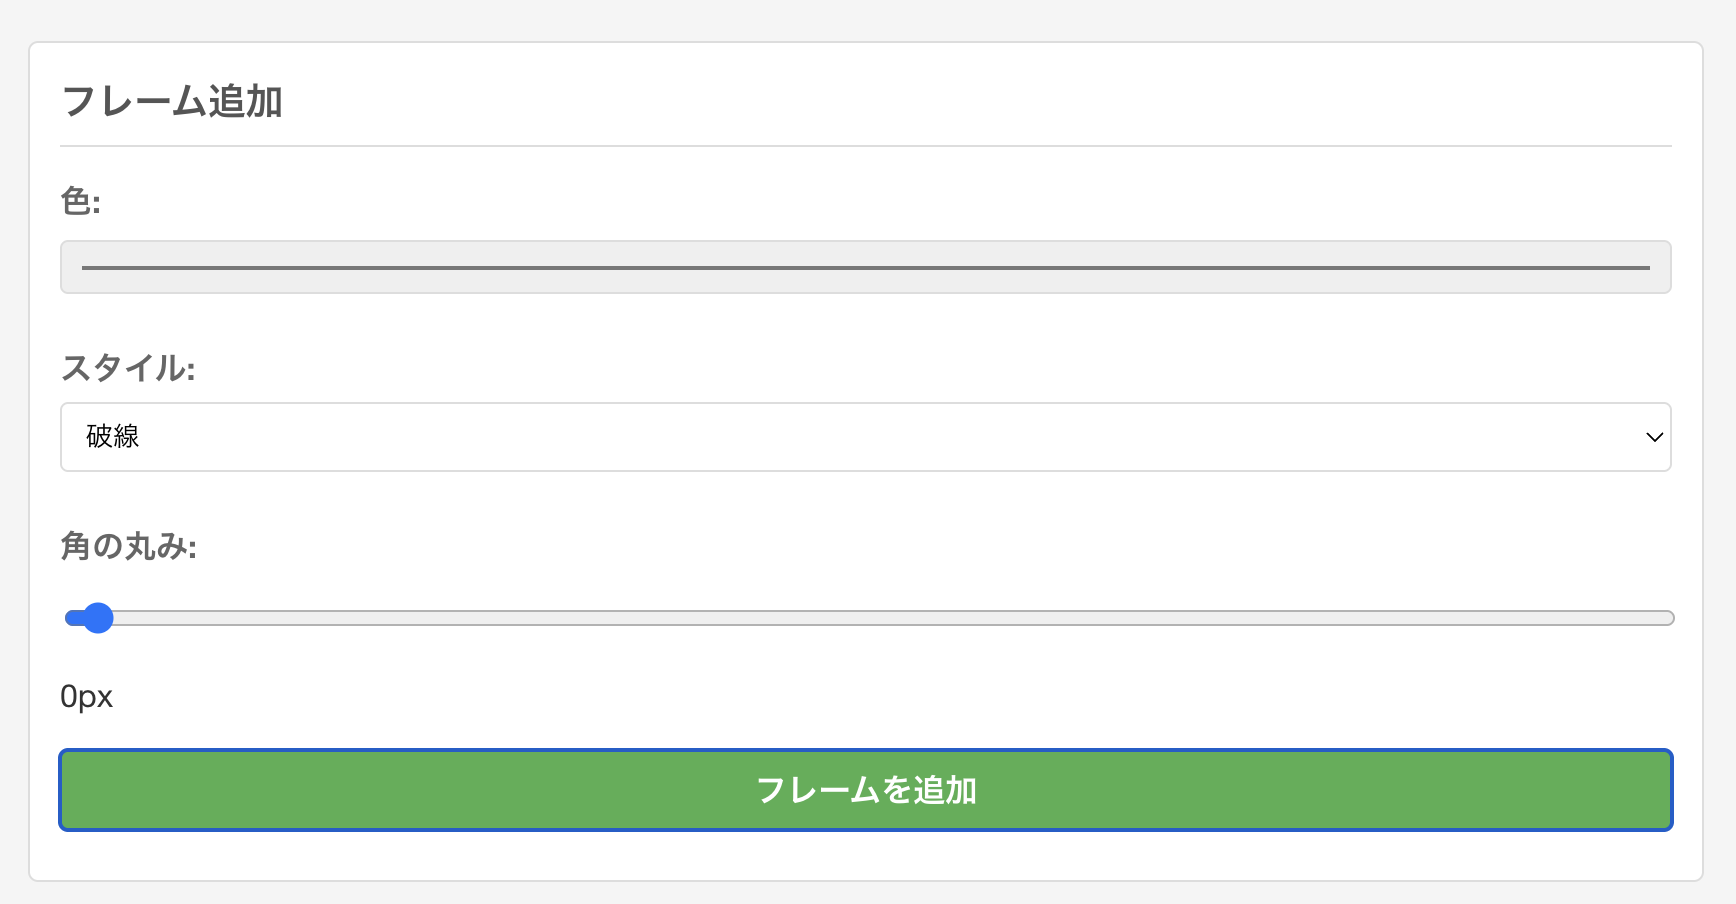Click the 色 label above the color bar
This screenshot has width=1736, height=904.
(x=78, y=200)
